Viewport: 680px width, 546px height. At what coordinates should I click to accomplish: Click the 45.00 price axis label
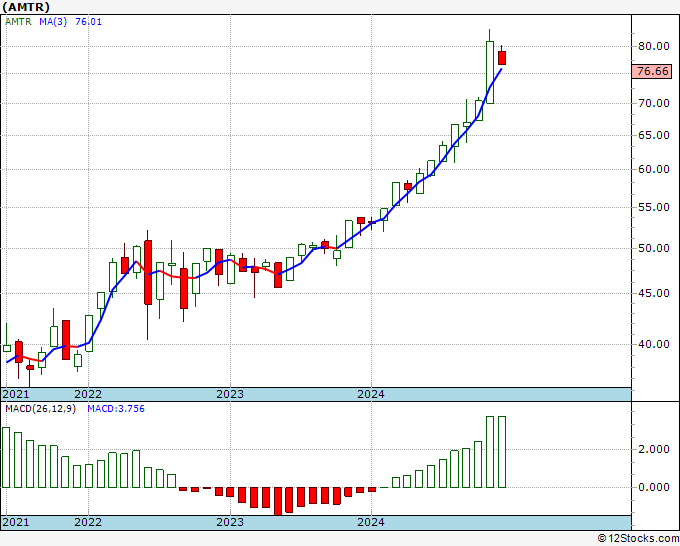tap(654, 294)
